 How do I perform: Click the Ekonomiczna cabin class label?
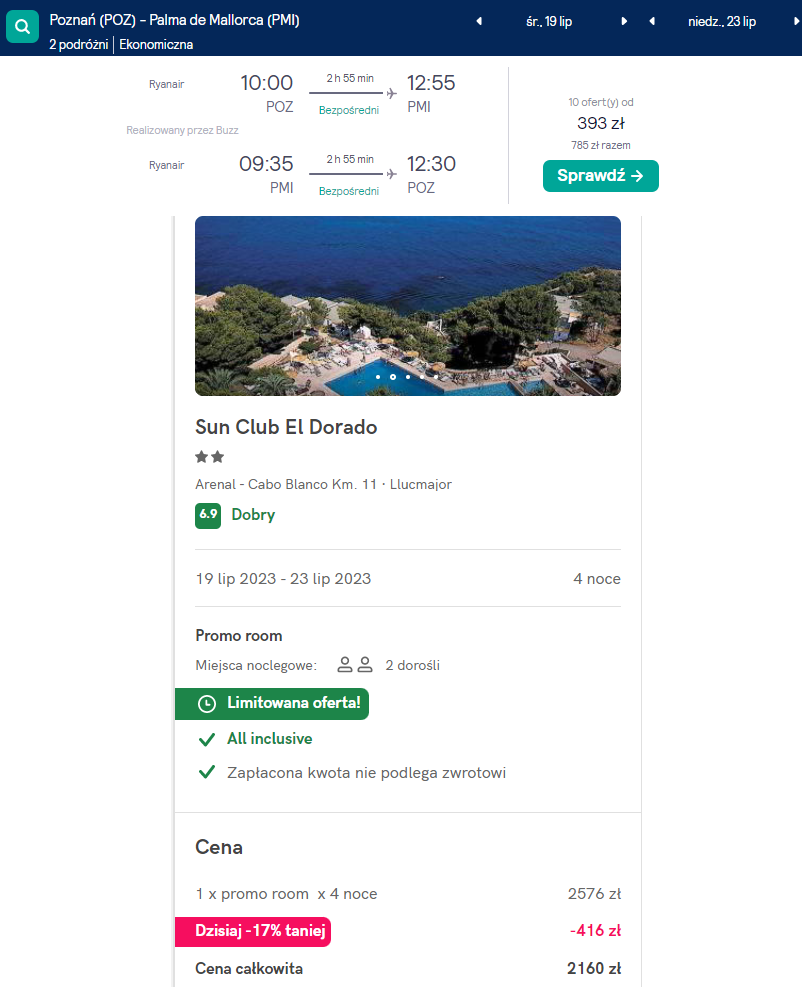click(156, 44)
